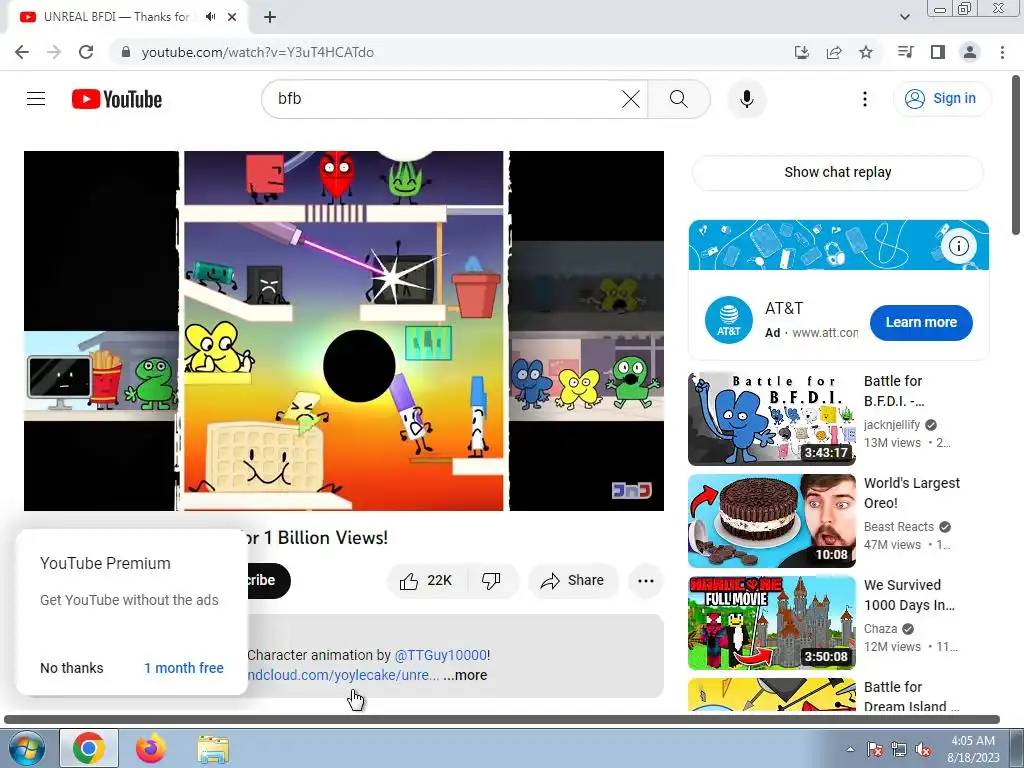This screenshot has width=1024, height=768.
Task: Click the install/download page icon
Action: tap(802, 52)
